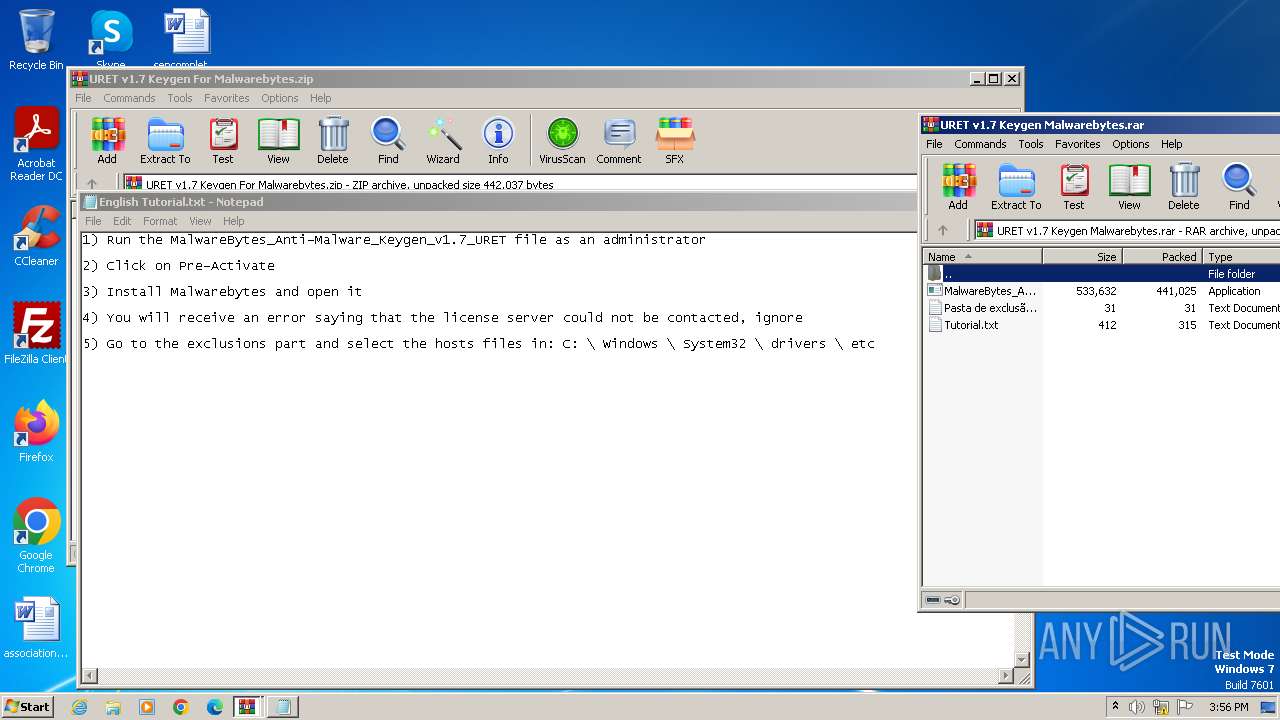This screenshot has height=720, width=1280.
Task: Click the zip archive path address field
Action: (519, 184)
